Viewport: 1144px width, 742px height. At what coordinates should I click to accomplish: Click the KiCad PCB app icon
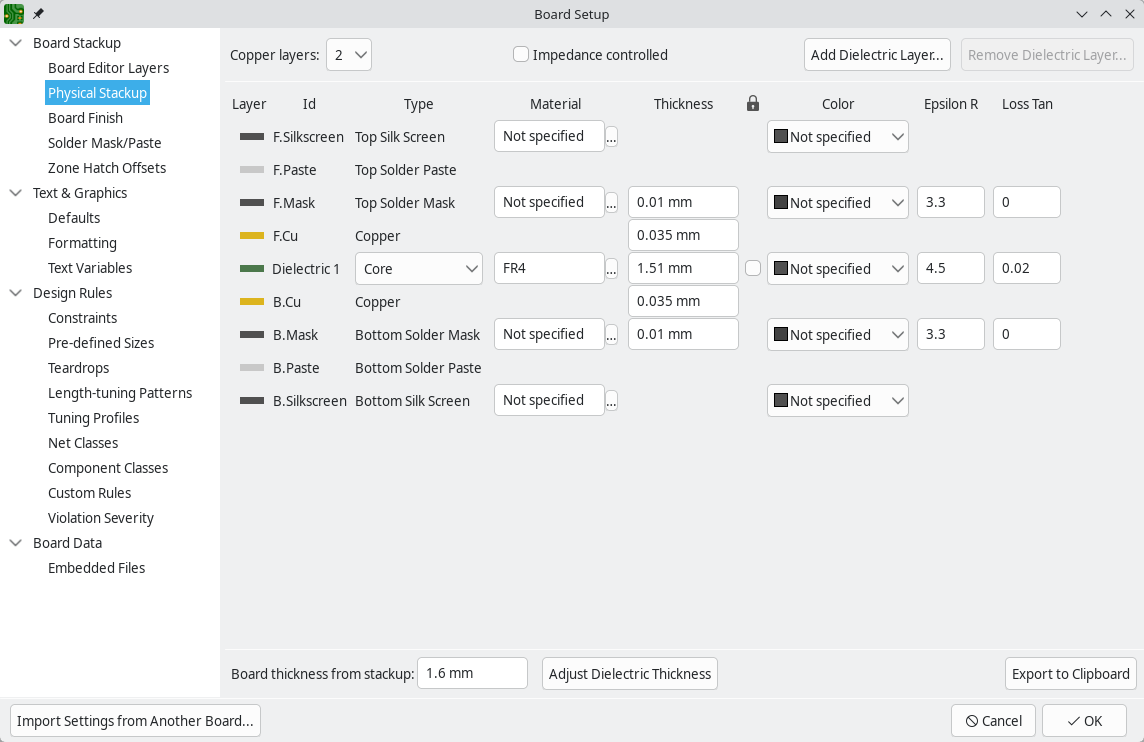tap(14, 14)
